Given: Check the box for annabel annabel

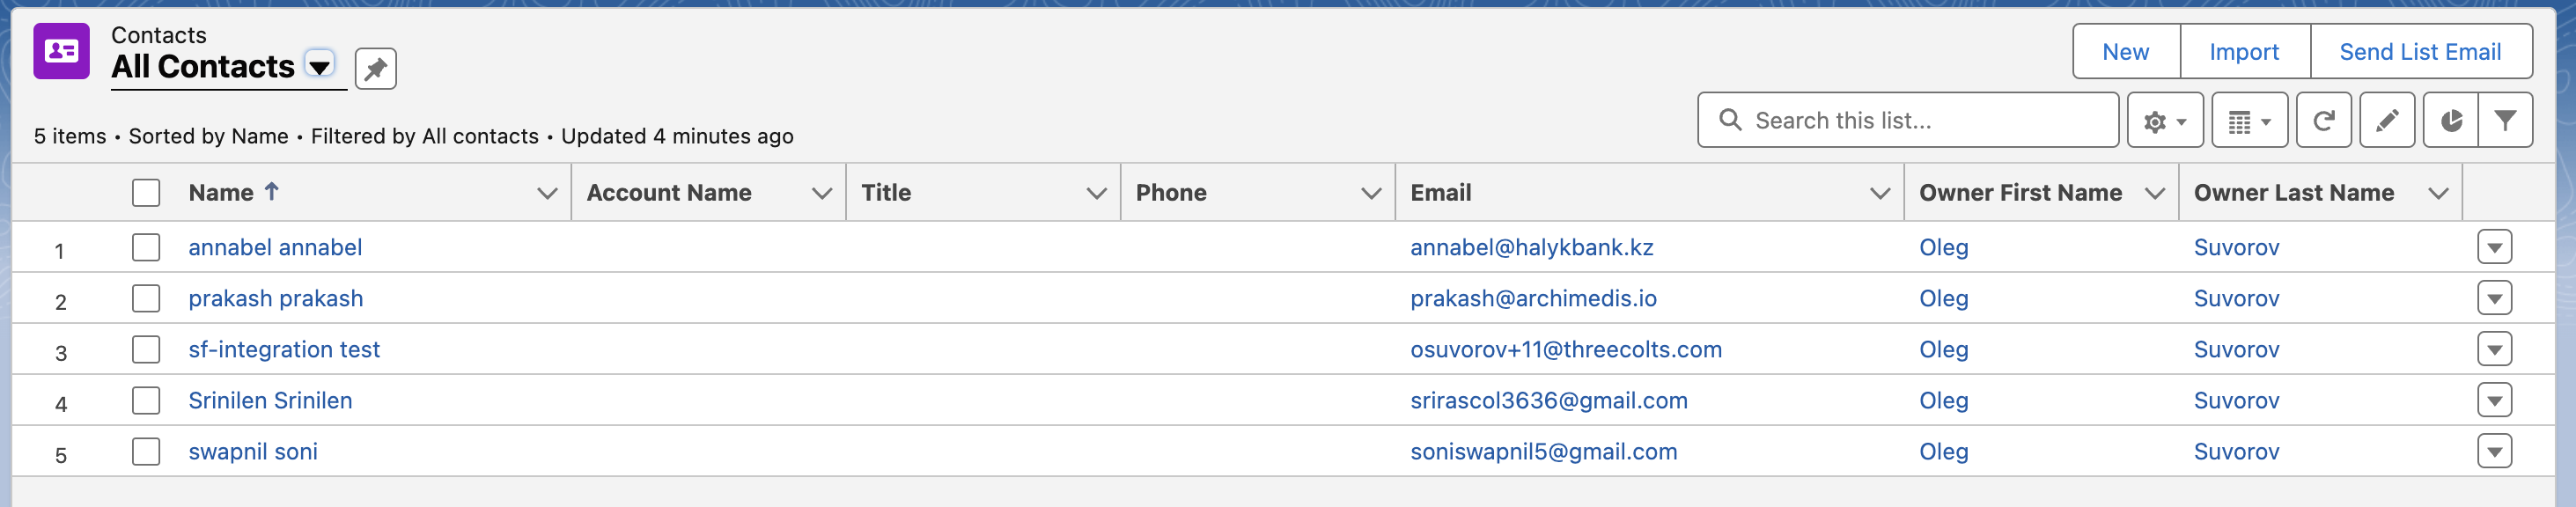Looking at the screenshot, I should [146, 247].
